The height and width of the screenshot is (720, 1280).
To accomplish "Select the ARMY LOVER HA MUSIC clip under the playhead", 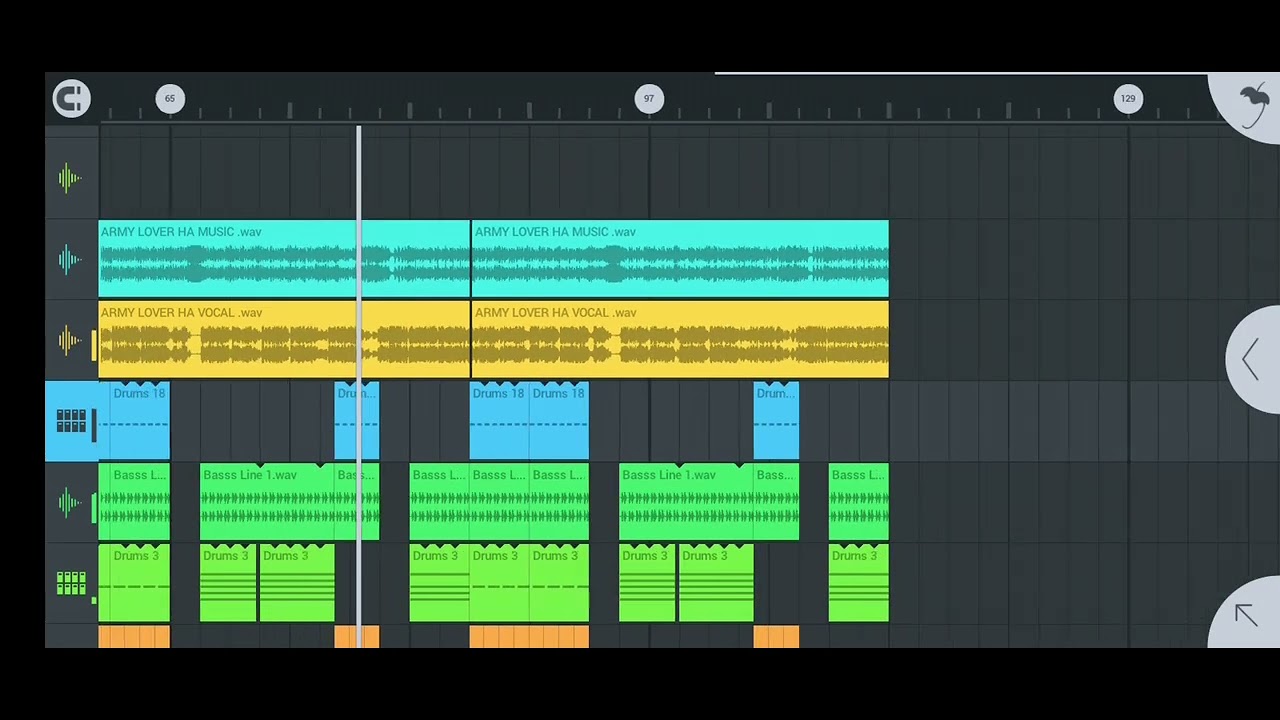I will 284,259.
